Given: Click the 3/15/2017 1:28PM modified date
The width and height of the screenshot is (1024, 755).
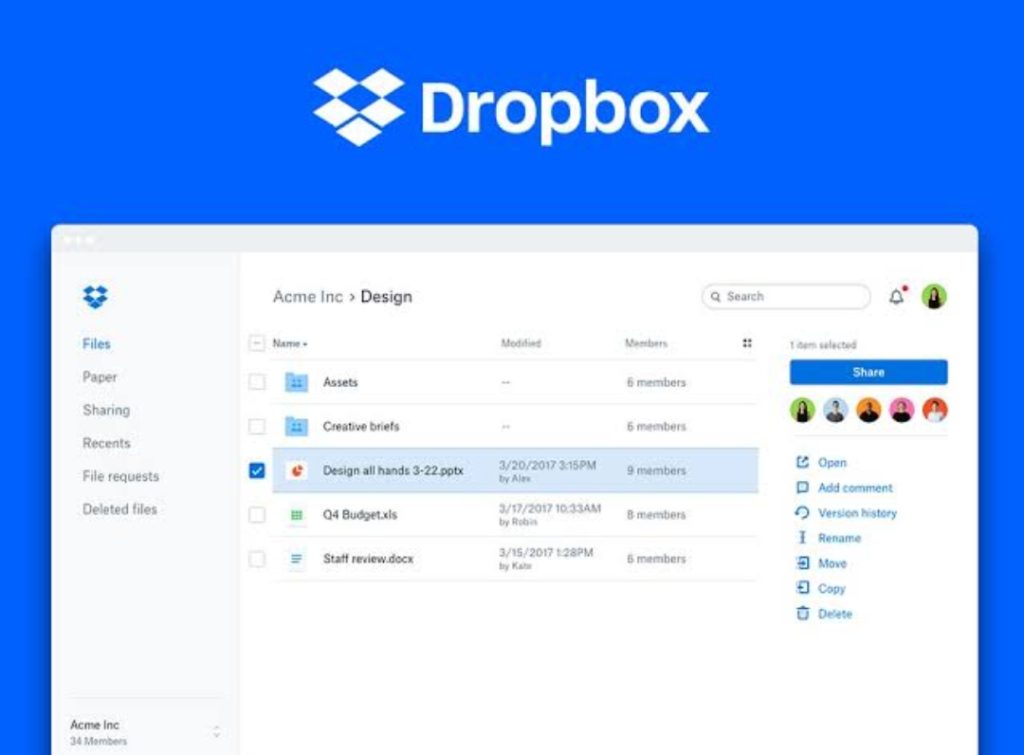Looking at the screenshot, I should [546, 553].
